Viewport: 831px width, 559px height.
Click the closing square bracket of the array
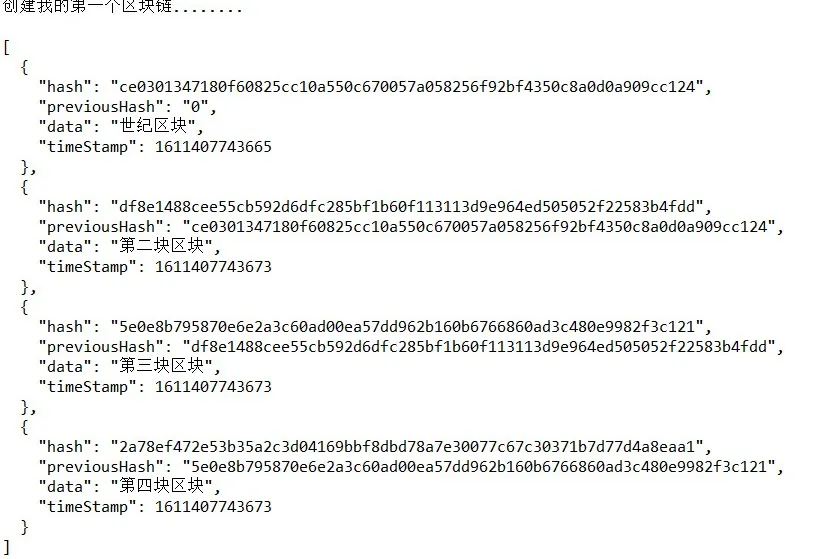(x=6, y=547)
